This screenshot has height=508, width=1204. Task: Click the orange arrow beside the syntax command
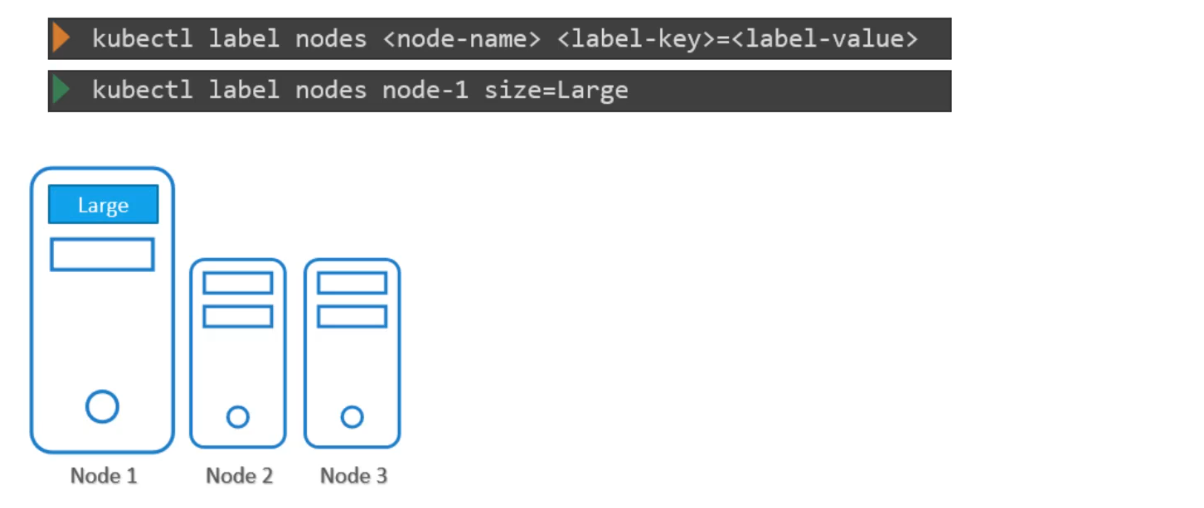pyautogui.click(x=61, y=39)
